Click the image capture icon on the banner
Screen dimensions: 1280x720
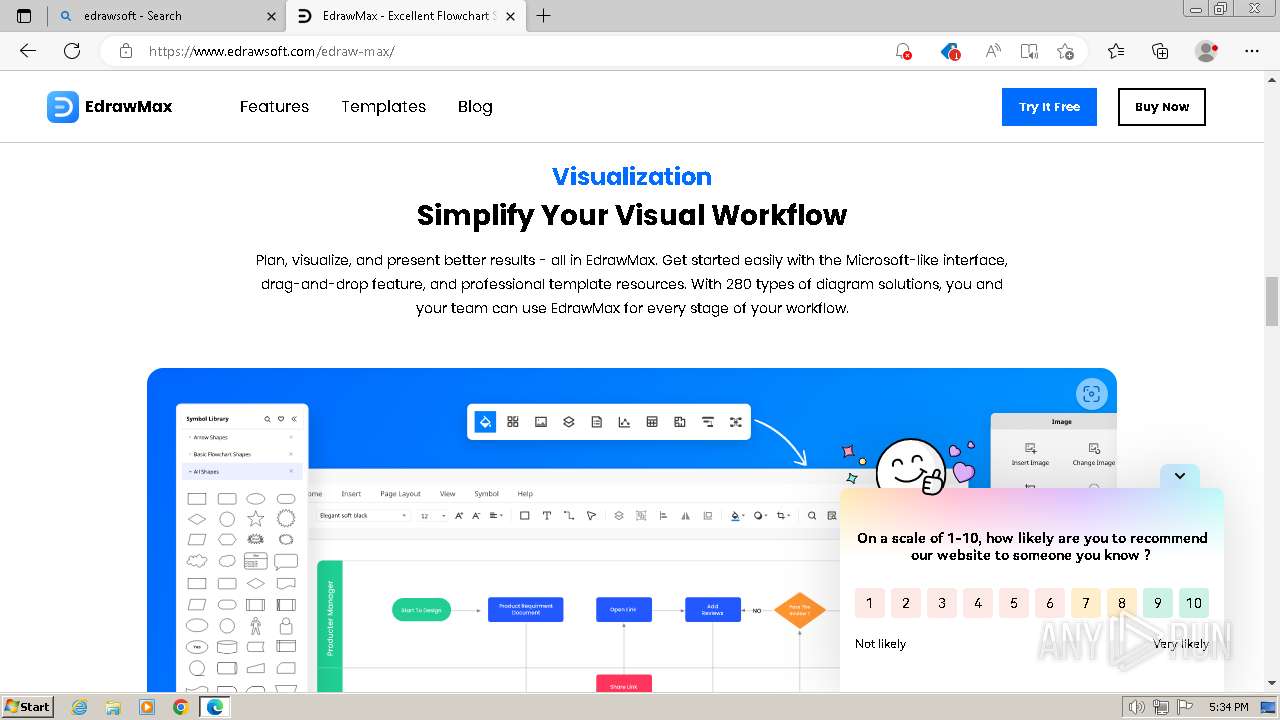coord(1091,393)
